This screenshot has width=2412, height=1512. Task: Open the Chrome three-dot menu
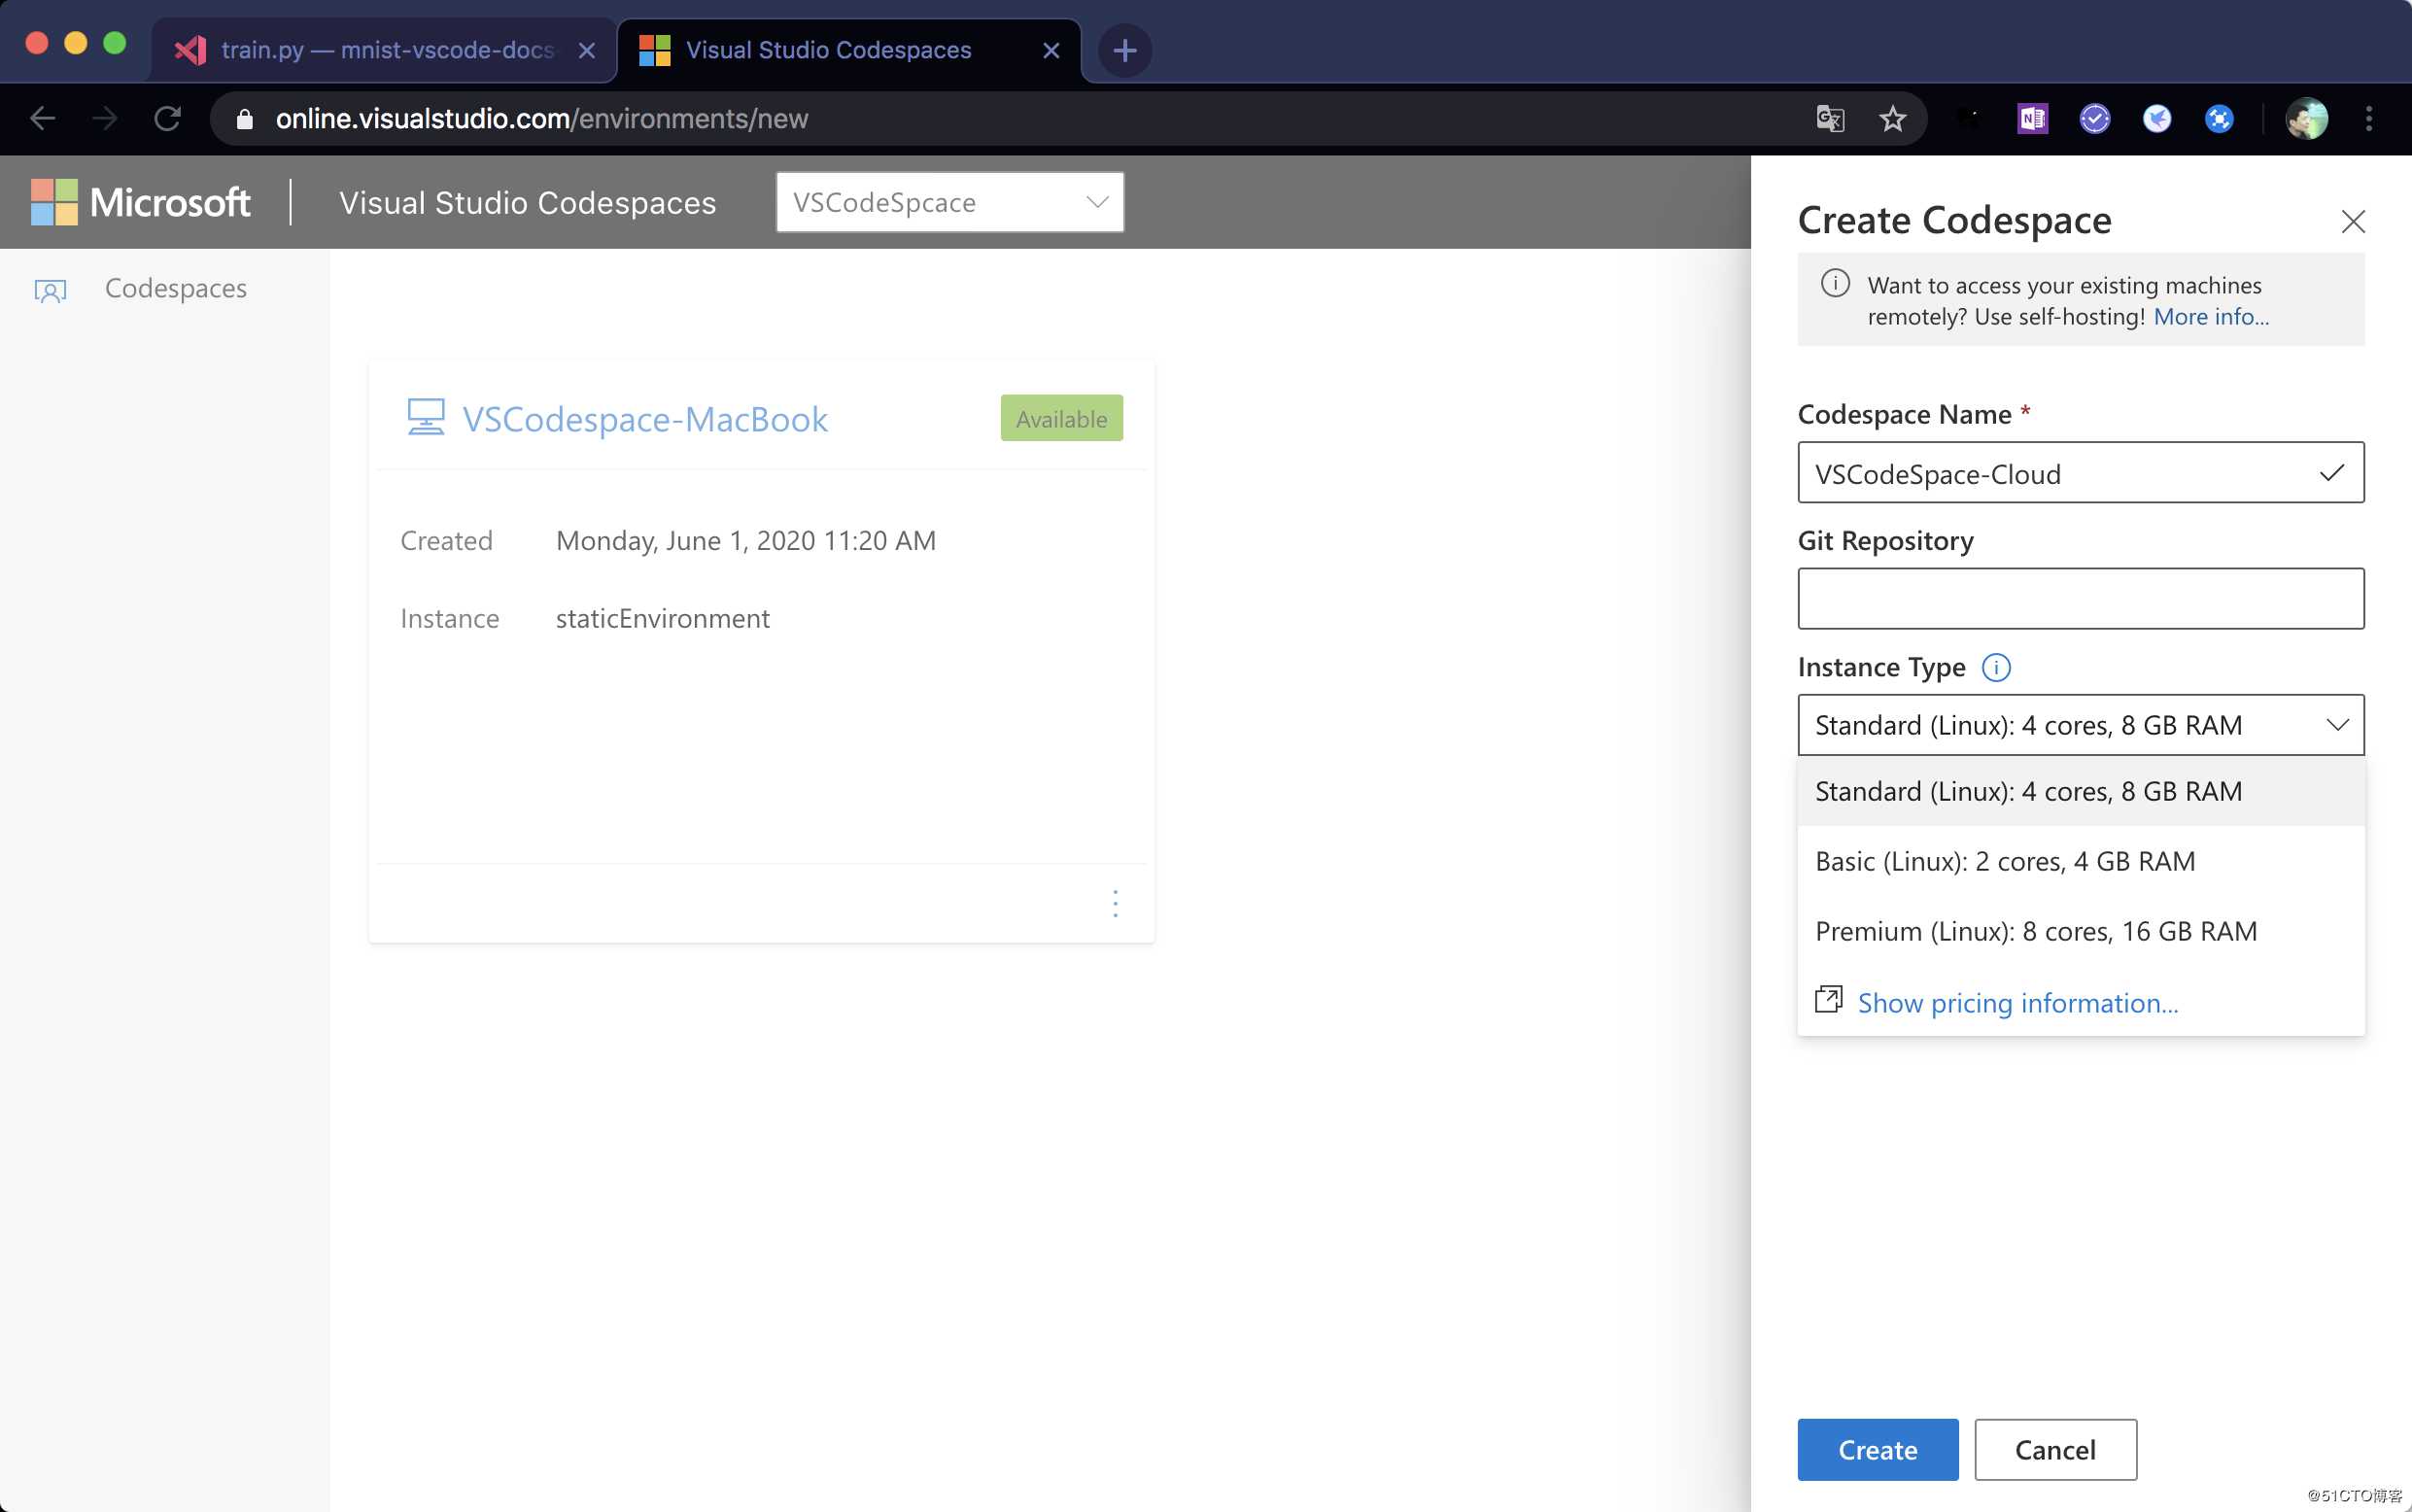click(x=2369, y=119)
